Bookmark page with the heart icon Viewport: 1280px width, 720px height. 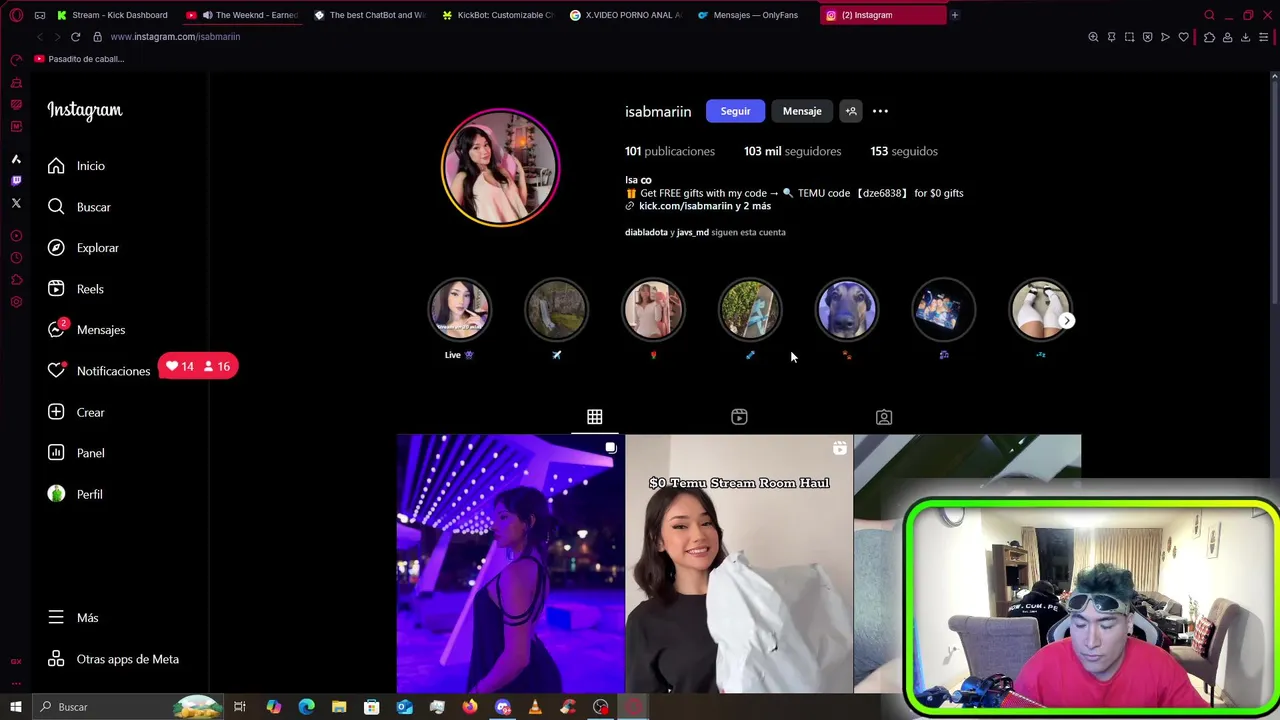(x=1184, y=37)
